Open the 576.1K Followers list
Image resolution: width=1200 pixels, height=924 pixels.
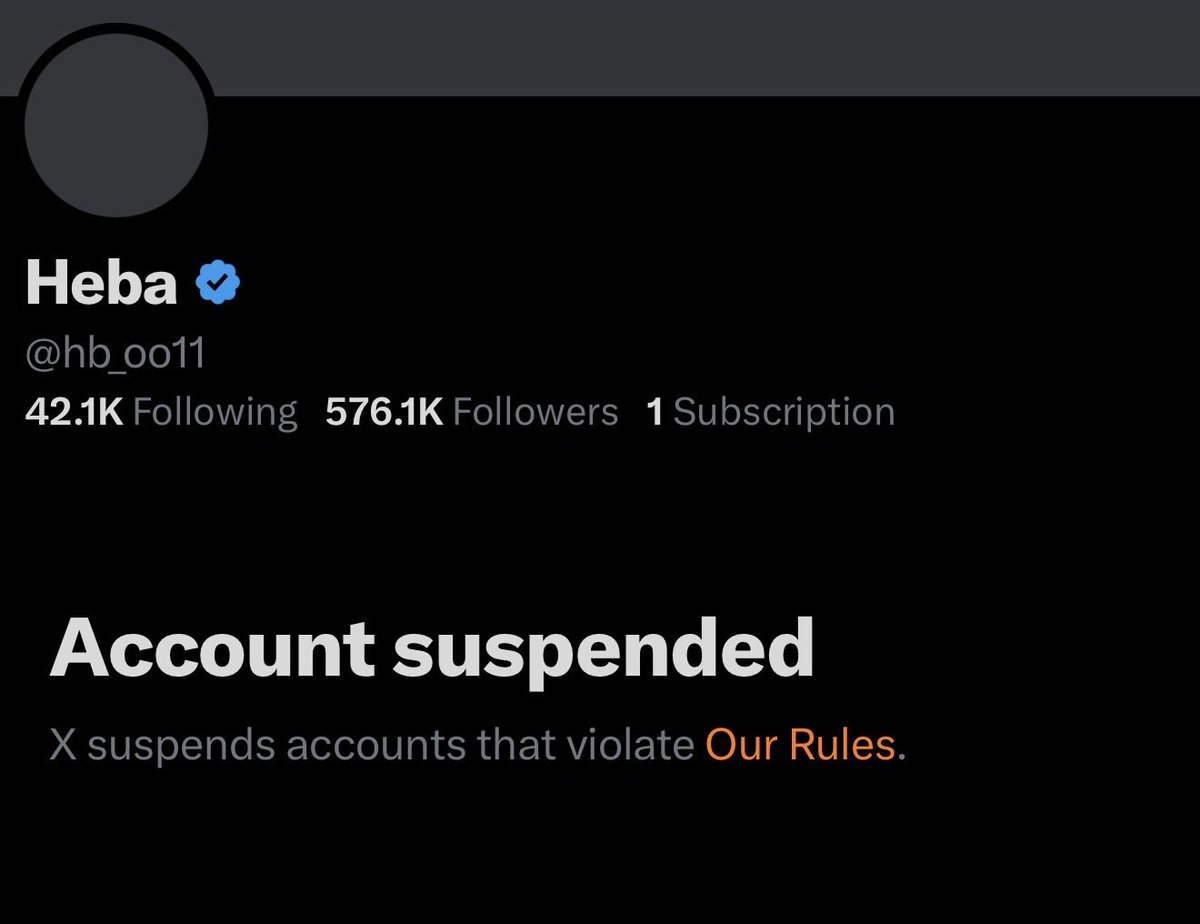tap(472, 412)
